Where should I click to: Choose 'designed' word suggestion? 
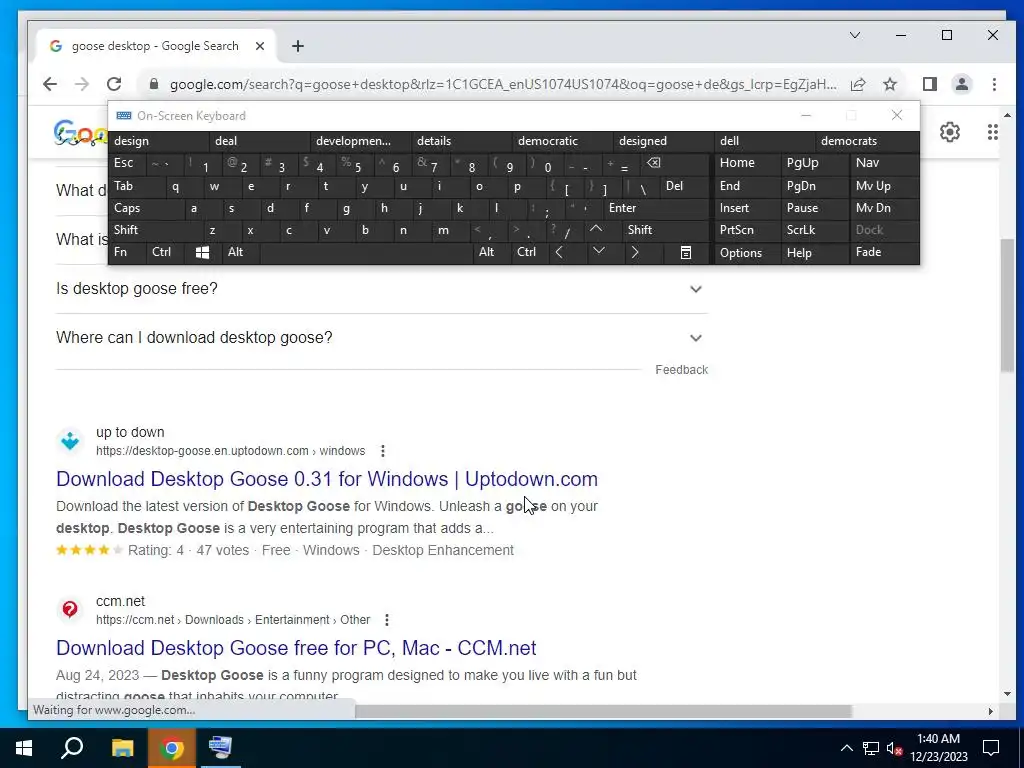664,141
